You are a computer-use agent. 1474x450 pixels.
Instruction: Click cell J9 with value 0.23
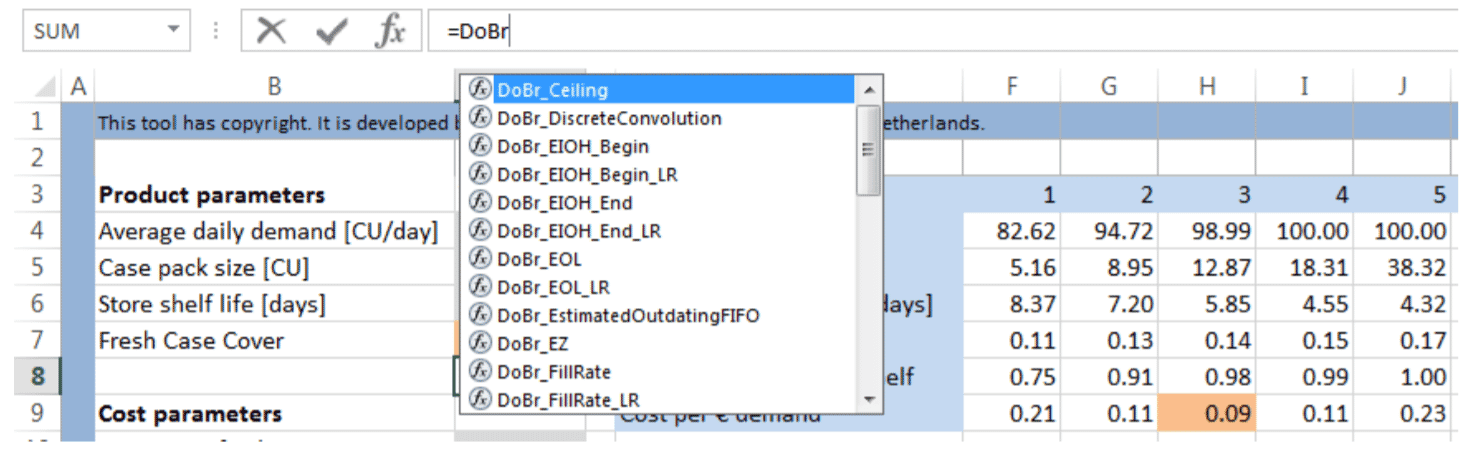click(1402, 414)
